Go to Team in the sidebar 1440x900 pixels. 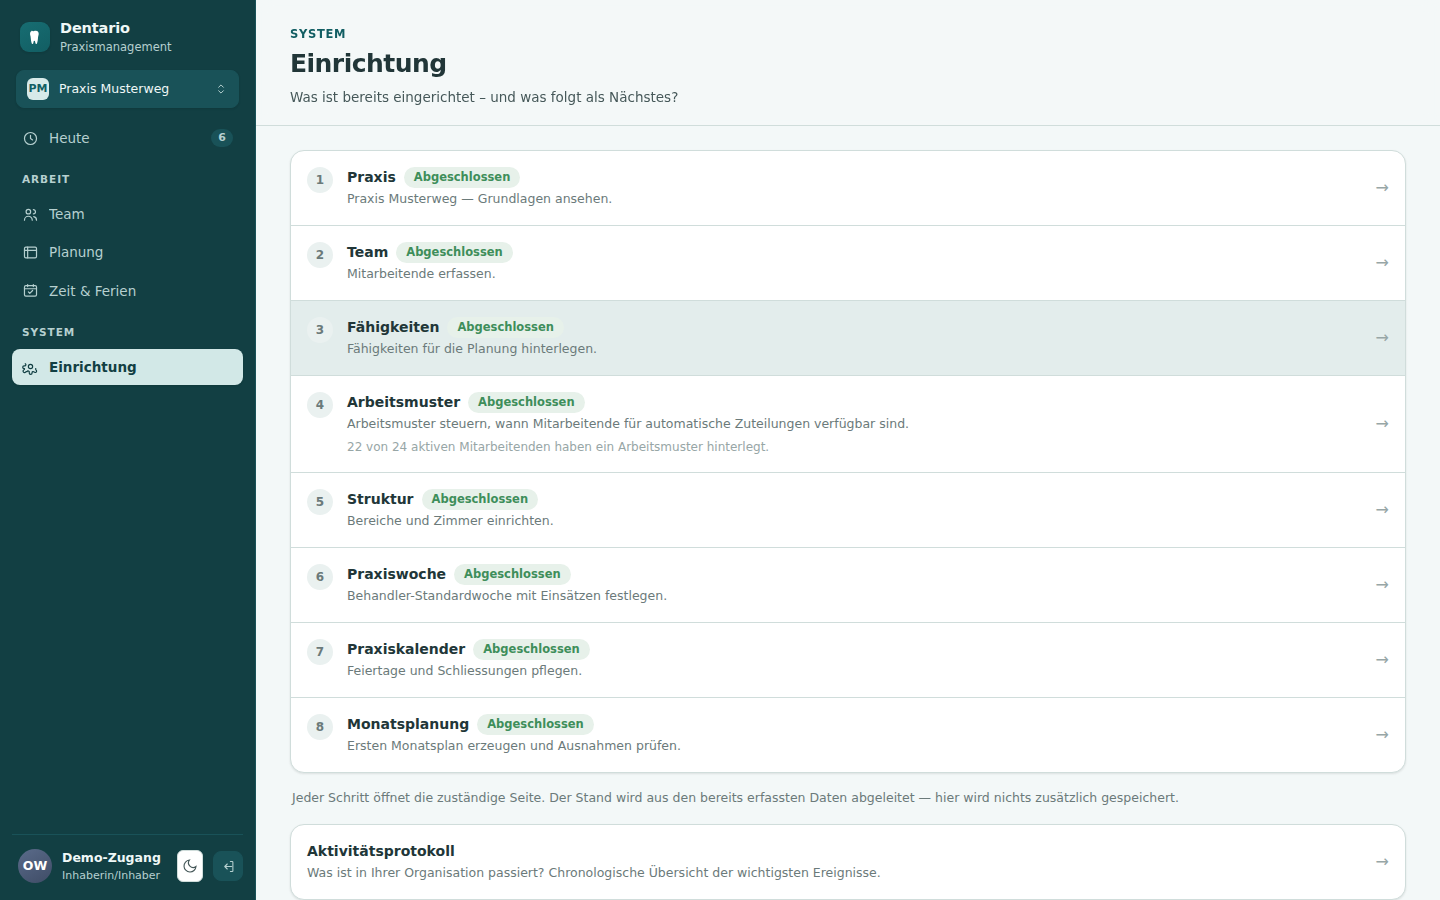click(127, 214)
